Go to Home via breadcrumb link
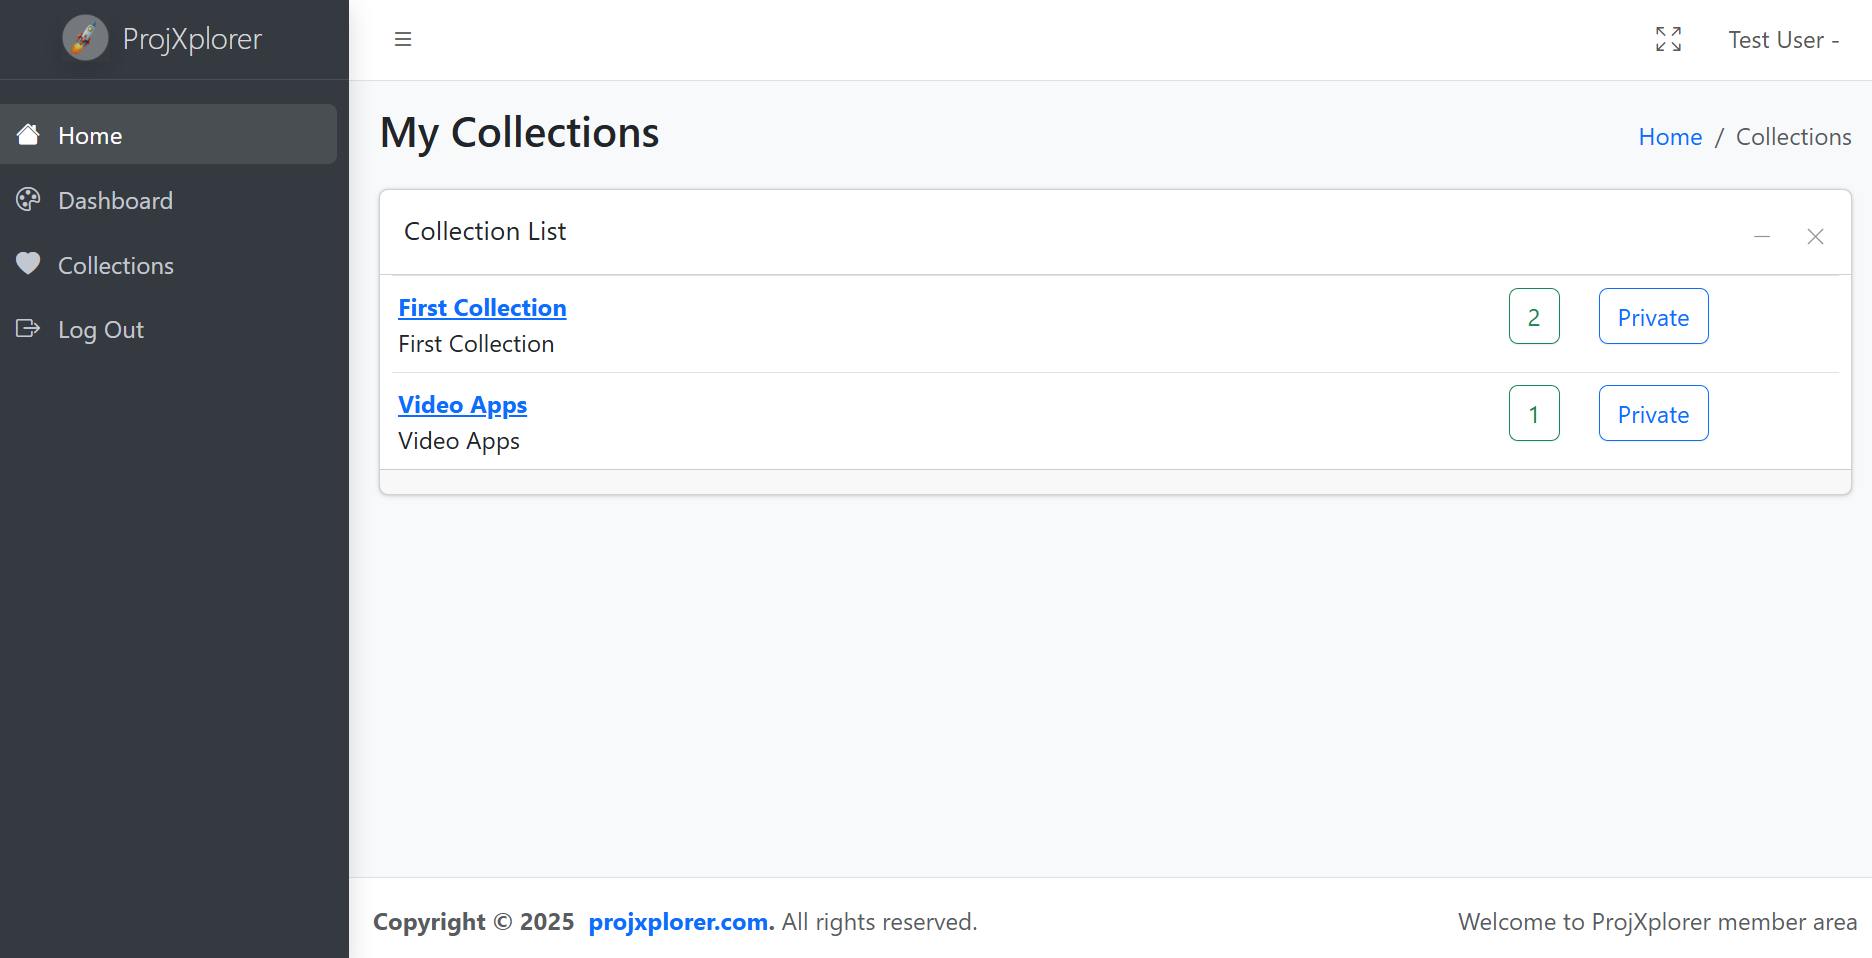This screenshot has width=1872, height=958. click(x=1670, y=137)
